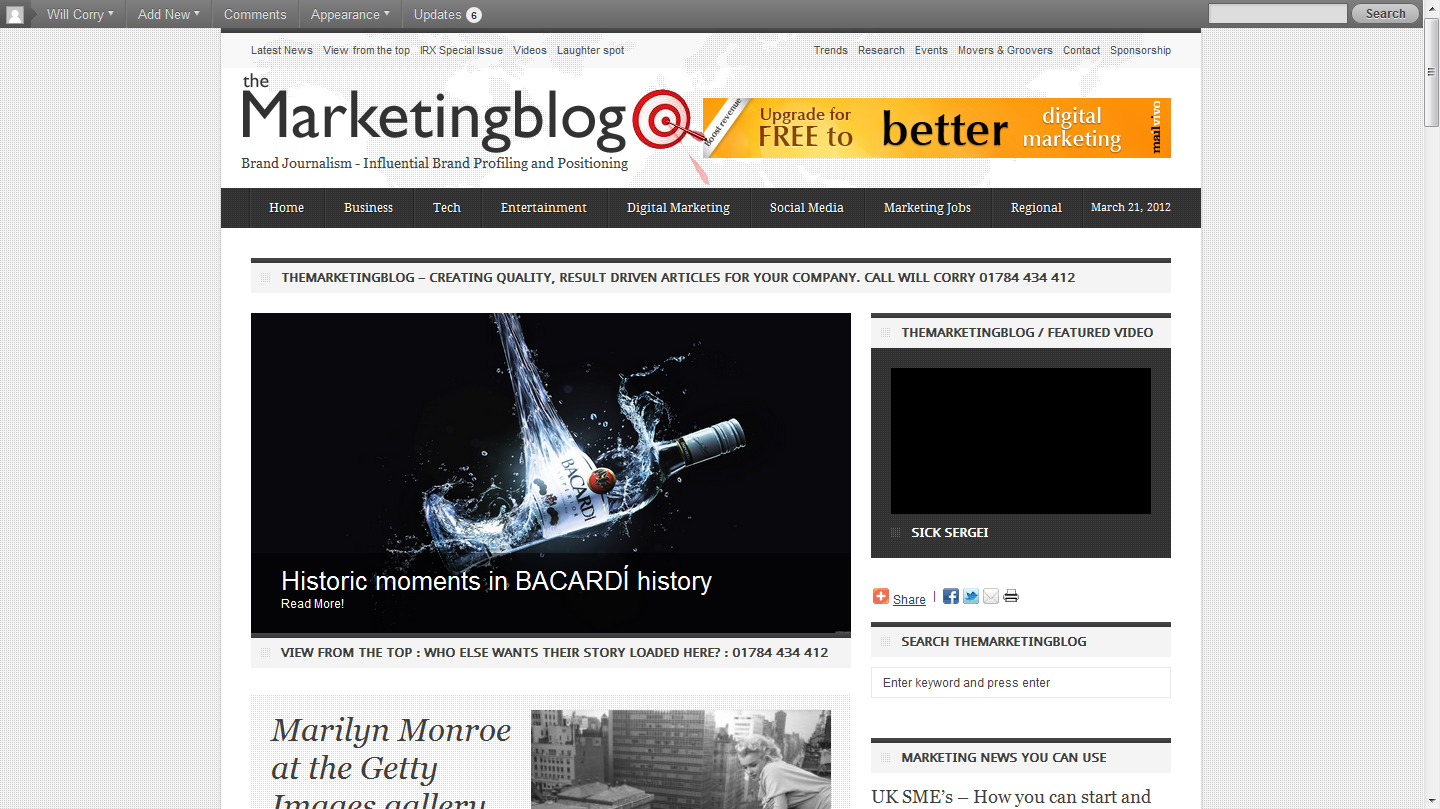Share the page via Twitter icon
The width and height of the screenshot is (1440, 809).
coord(971,597)
